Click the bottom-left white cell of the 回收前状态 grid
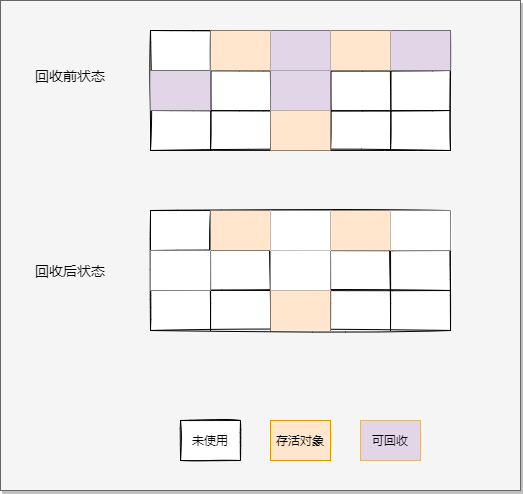The height and width of the screenshot is (494, 523). [180, 130]
